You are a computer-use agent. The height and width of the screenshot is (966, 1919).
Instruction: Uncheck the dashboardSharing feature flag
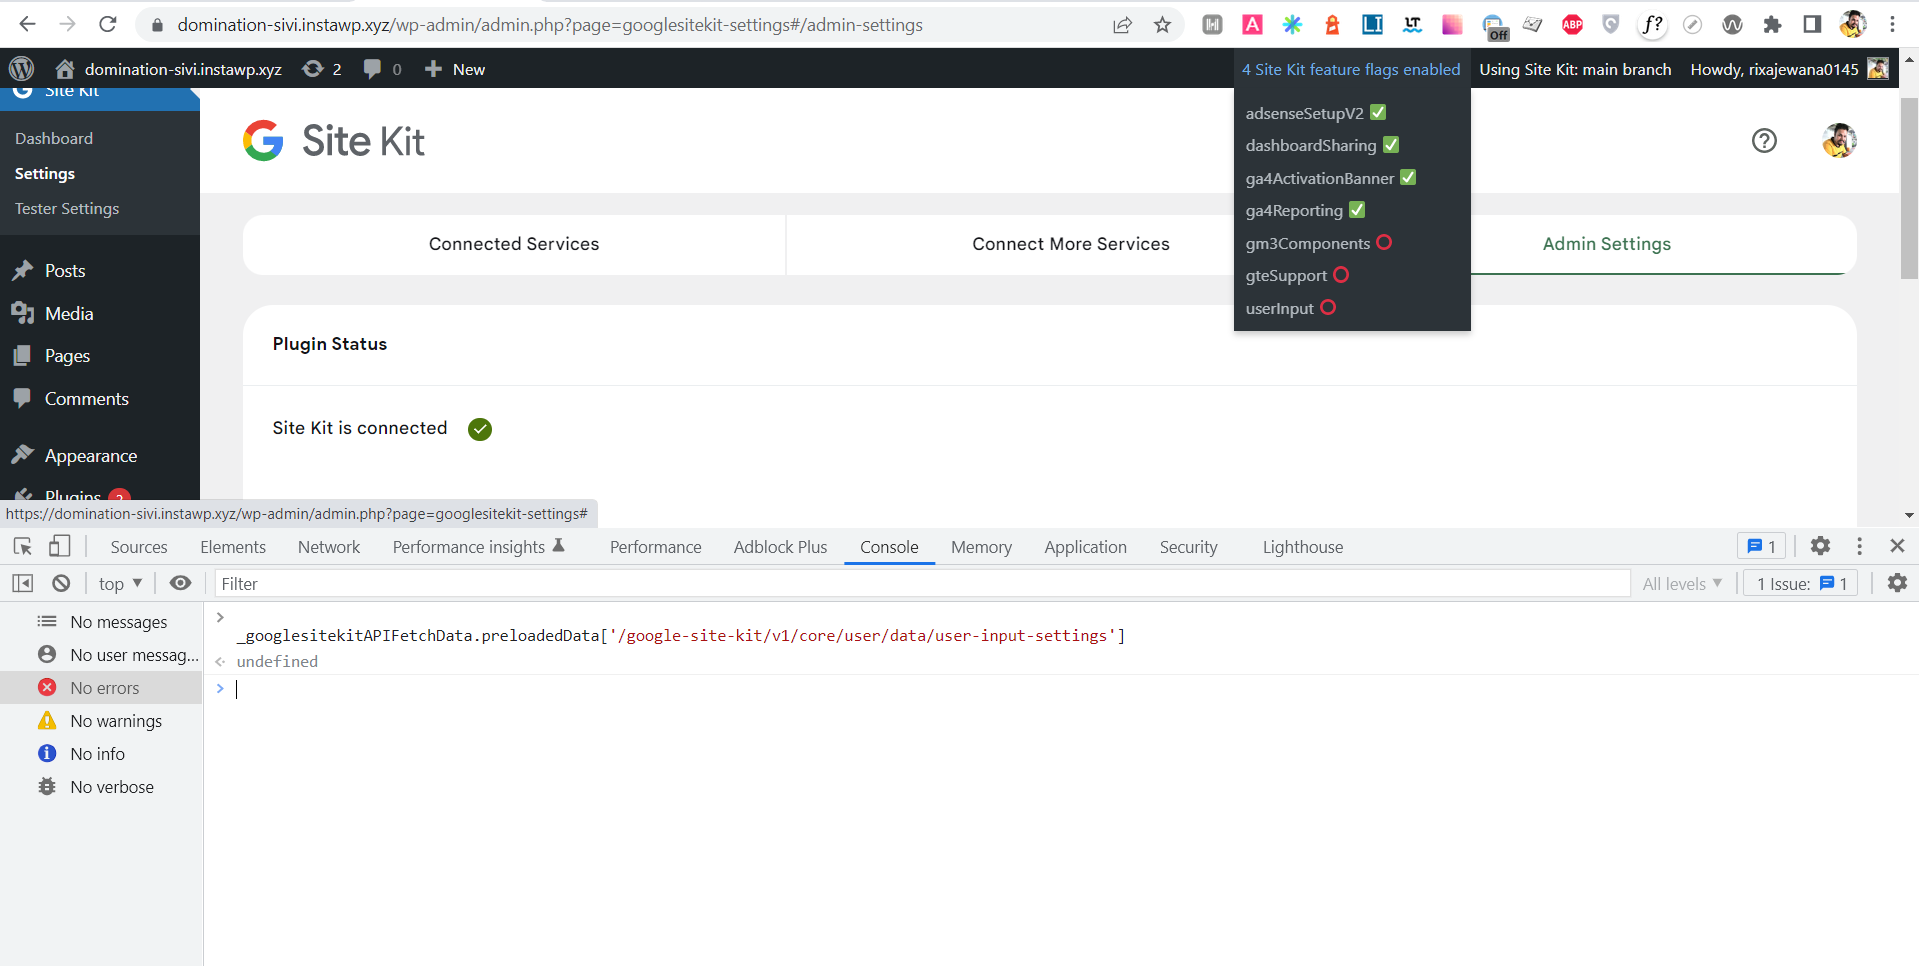[1391, 145]
